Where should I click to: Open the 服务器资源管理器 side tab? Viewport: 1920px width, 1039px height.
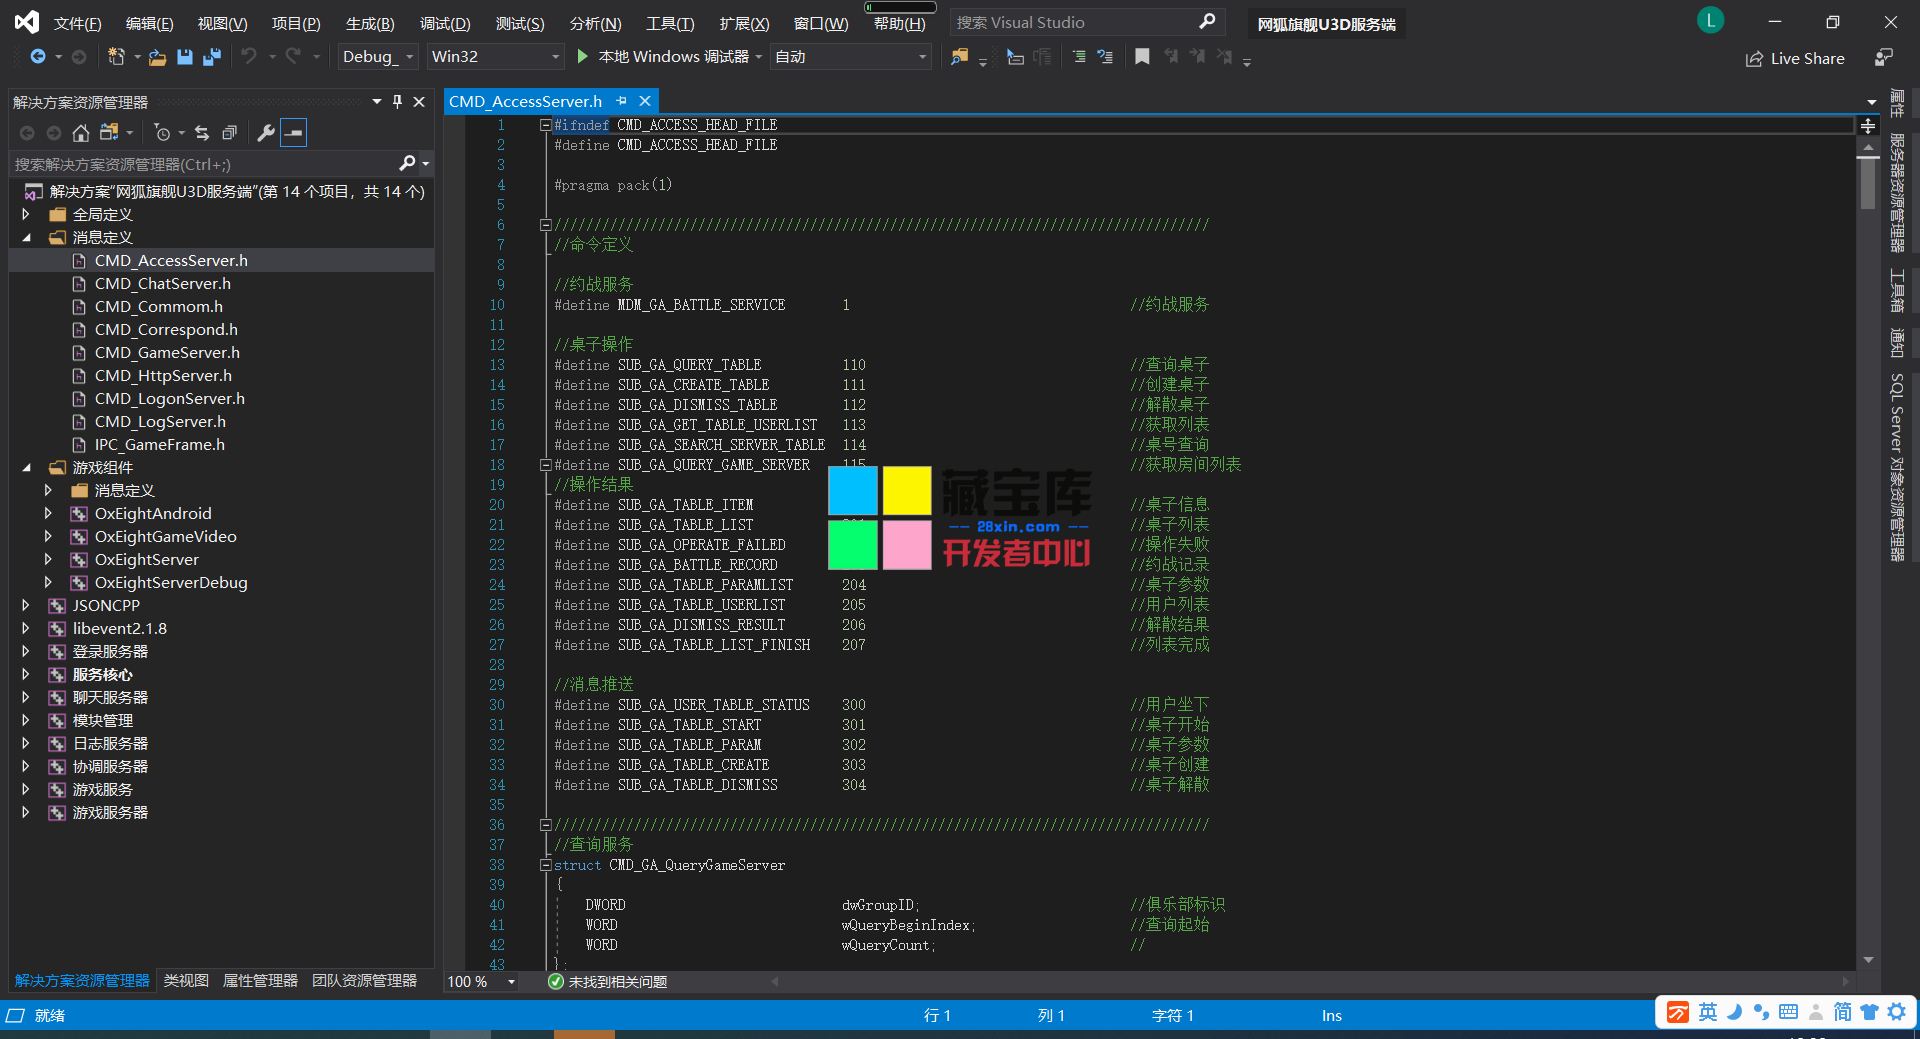coord(1897,192)
